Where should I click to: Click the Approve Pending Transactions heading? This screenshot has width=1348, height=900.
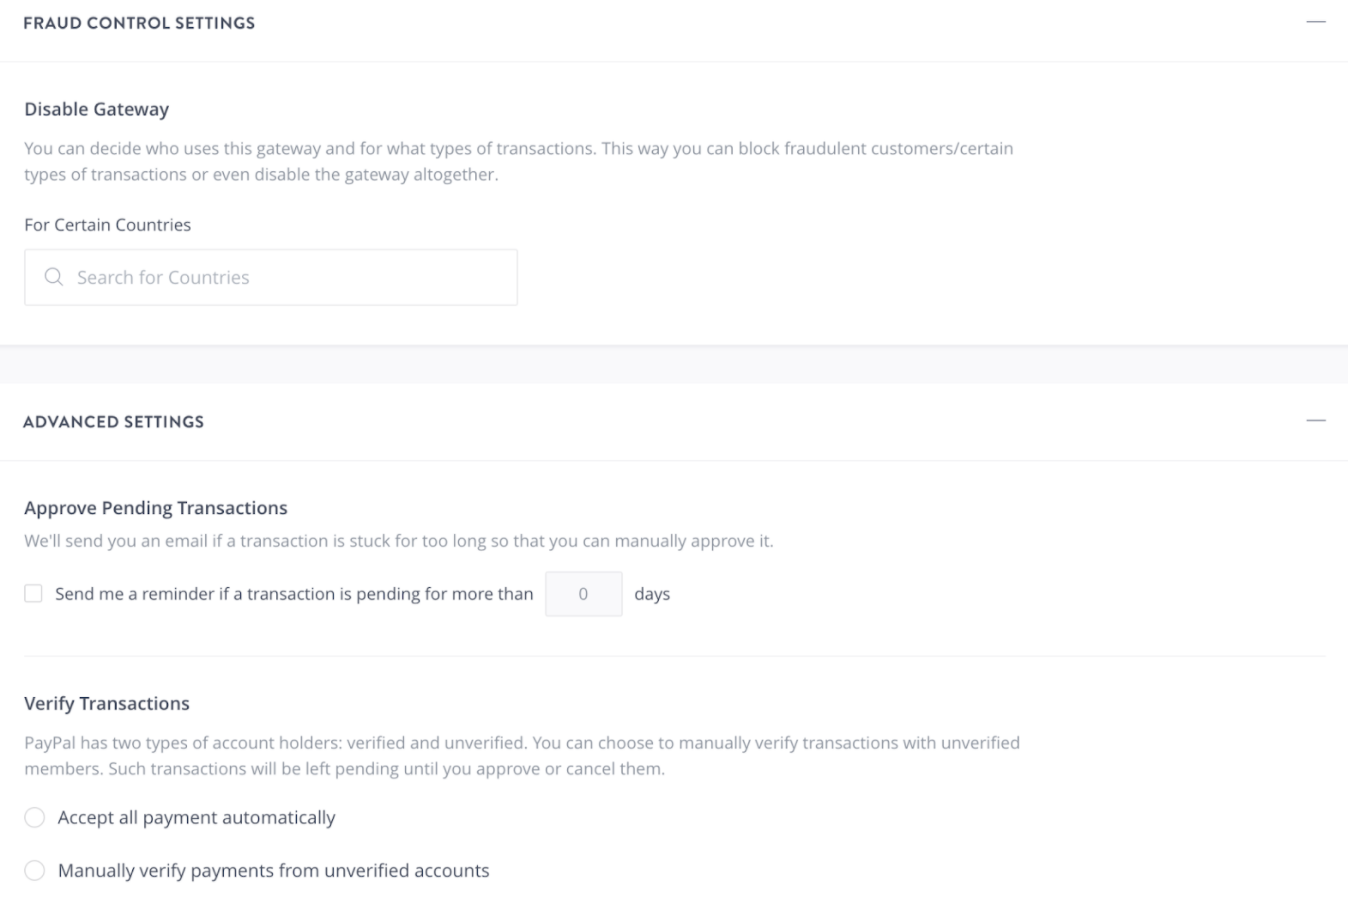[156, 508]
